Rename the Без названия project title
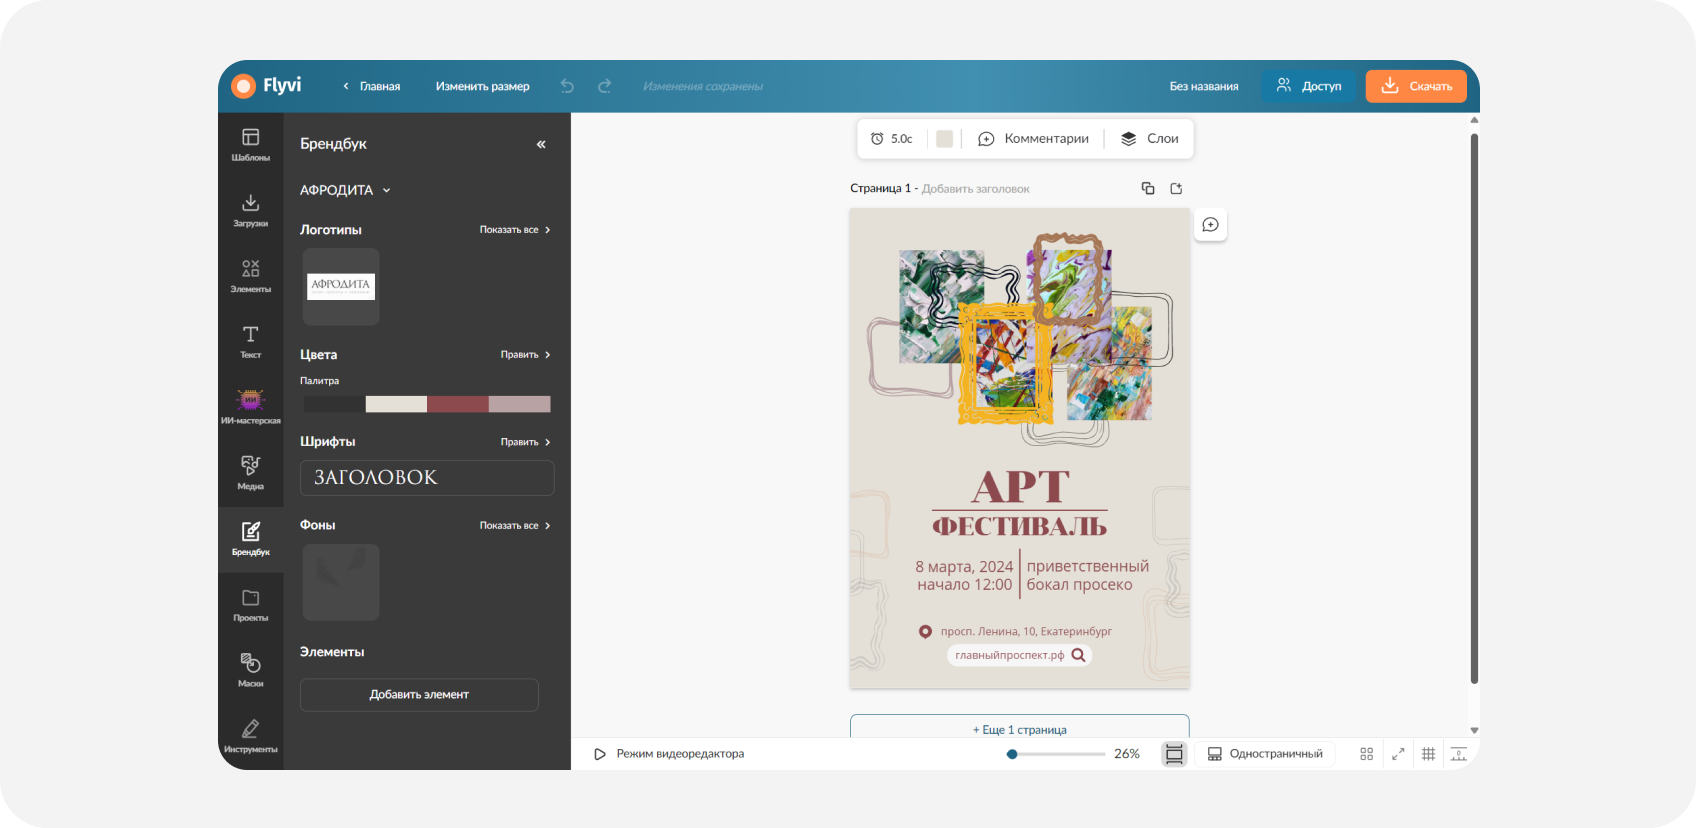 [1204, 86]
